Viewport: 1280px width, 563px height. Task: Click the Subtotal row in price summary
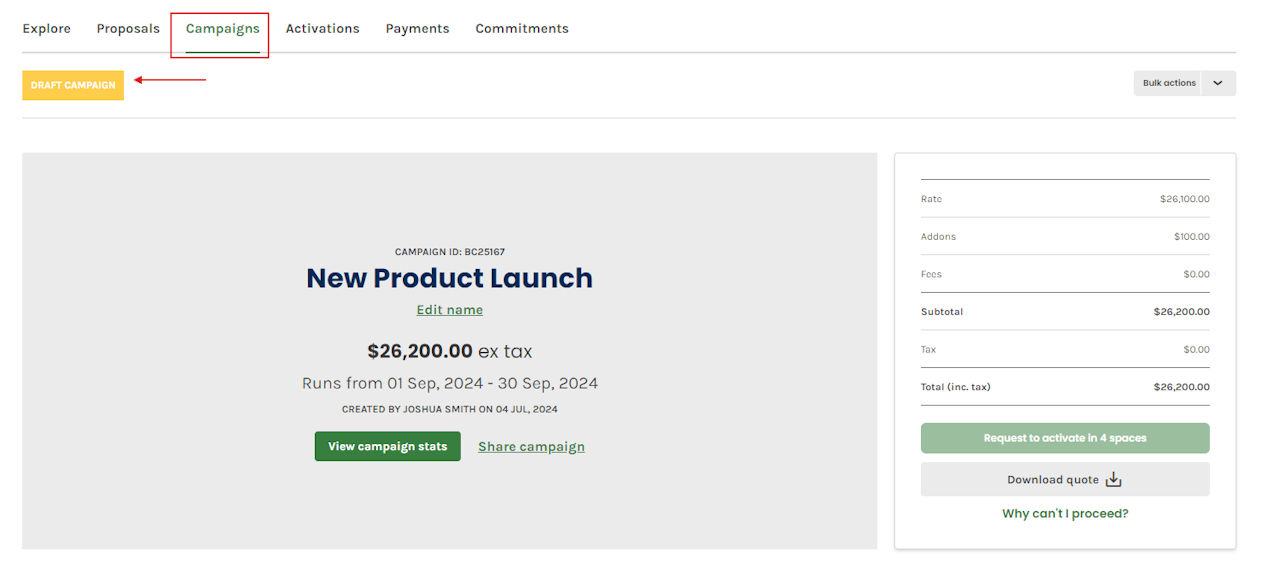click(x=1064, y=312)
